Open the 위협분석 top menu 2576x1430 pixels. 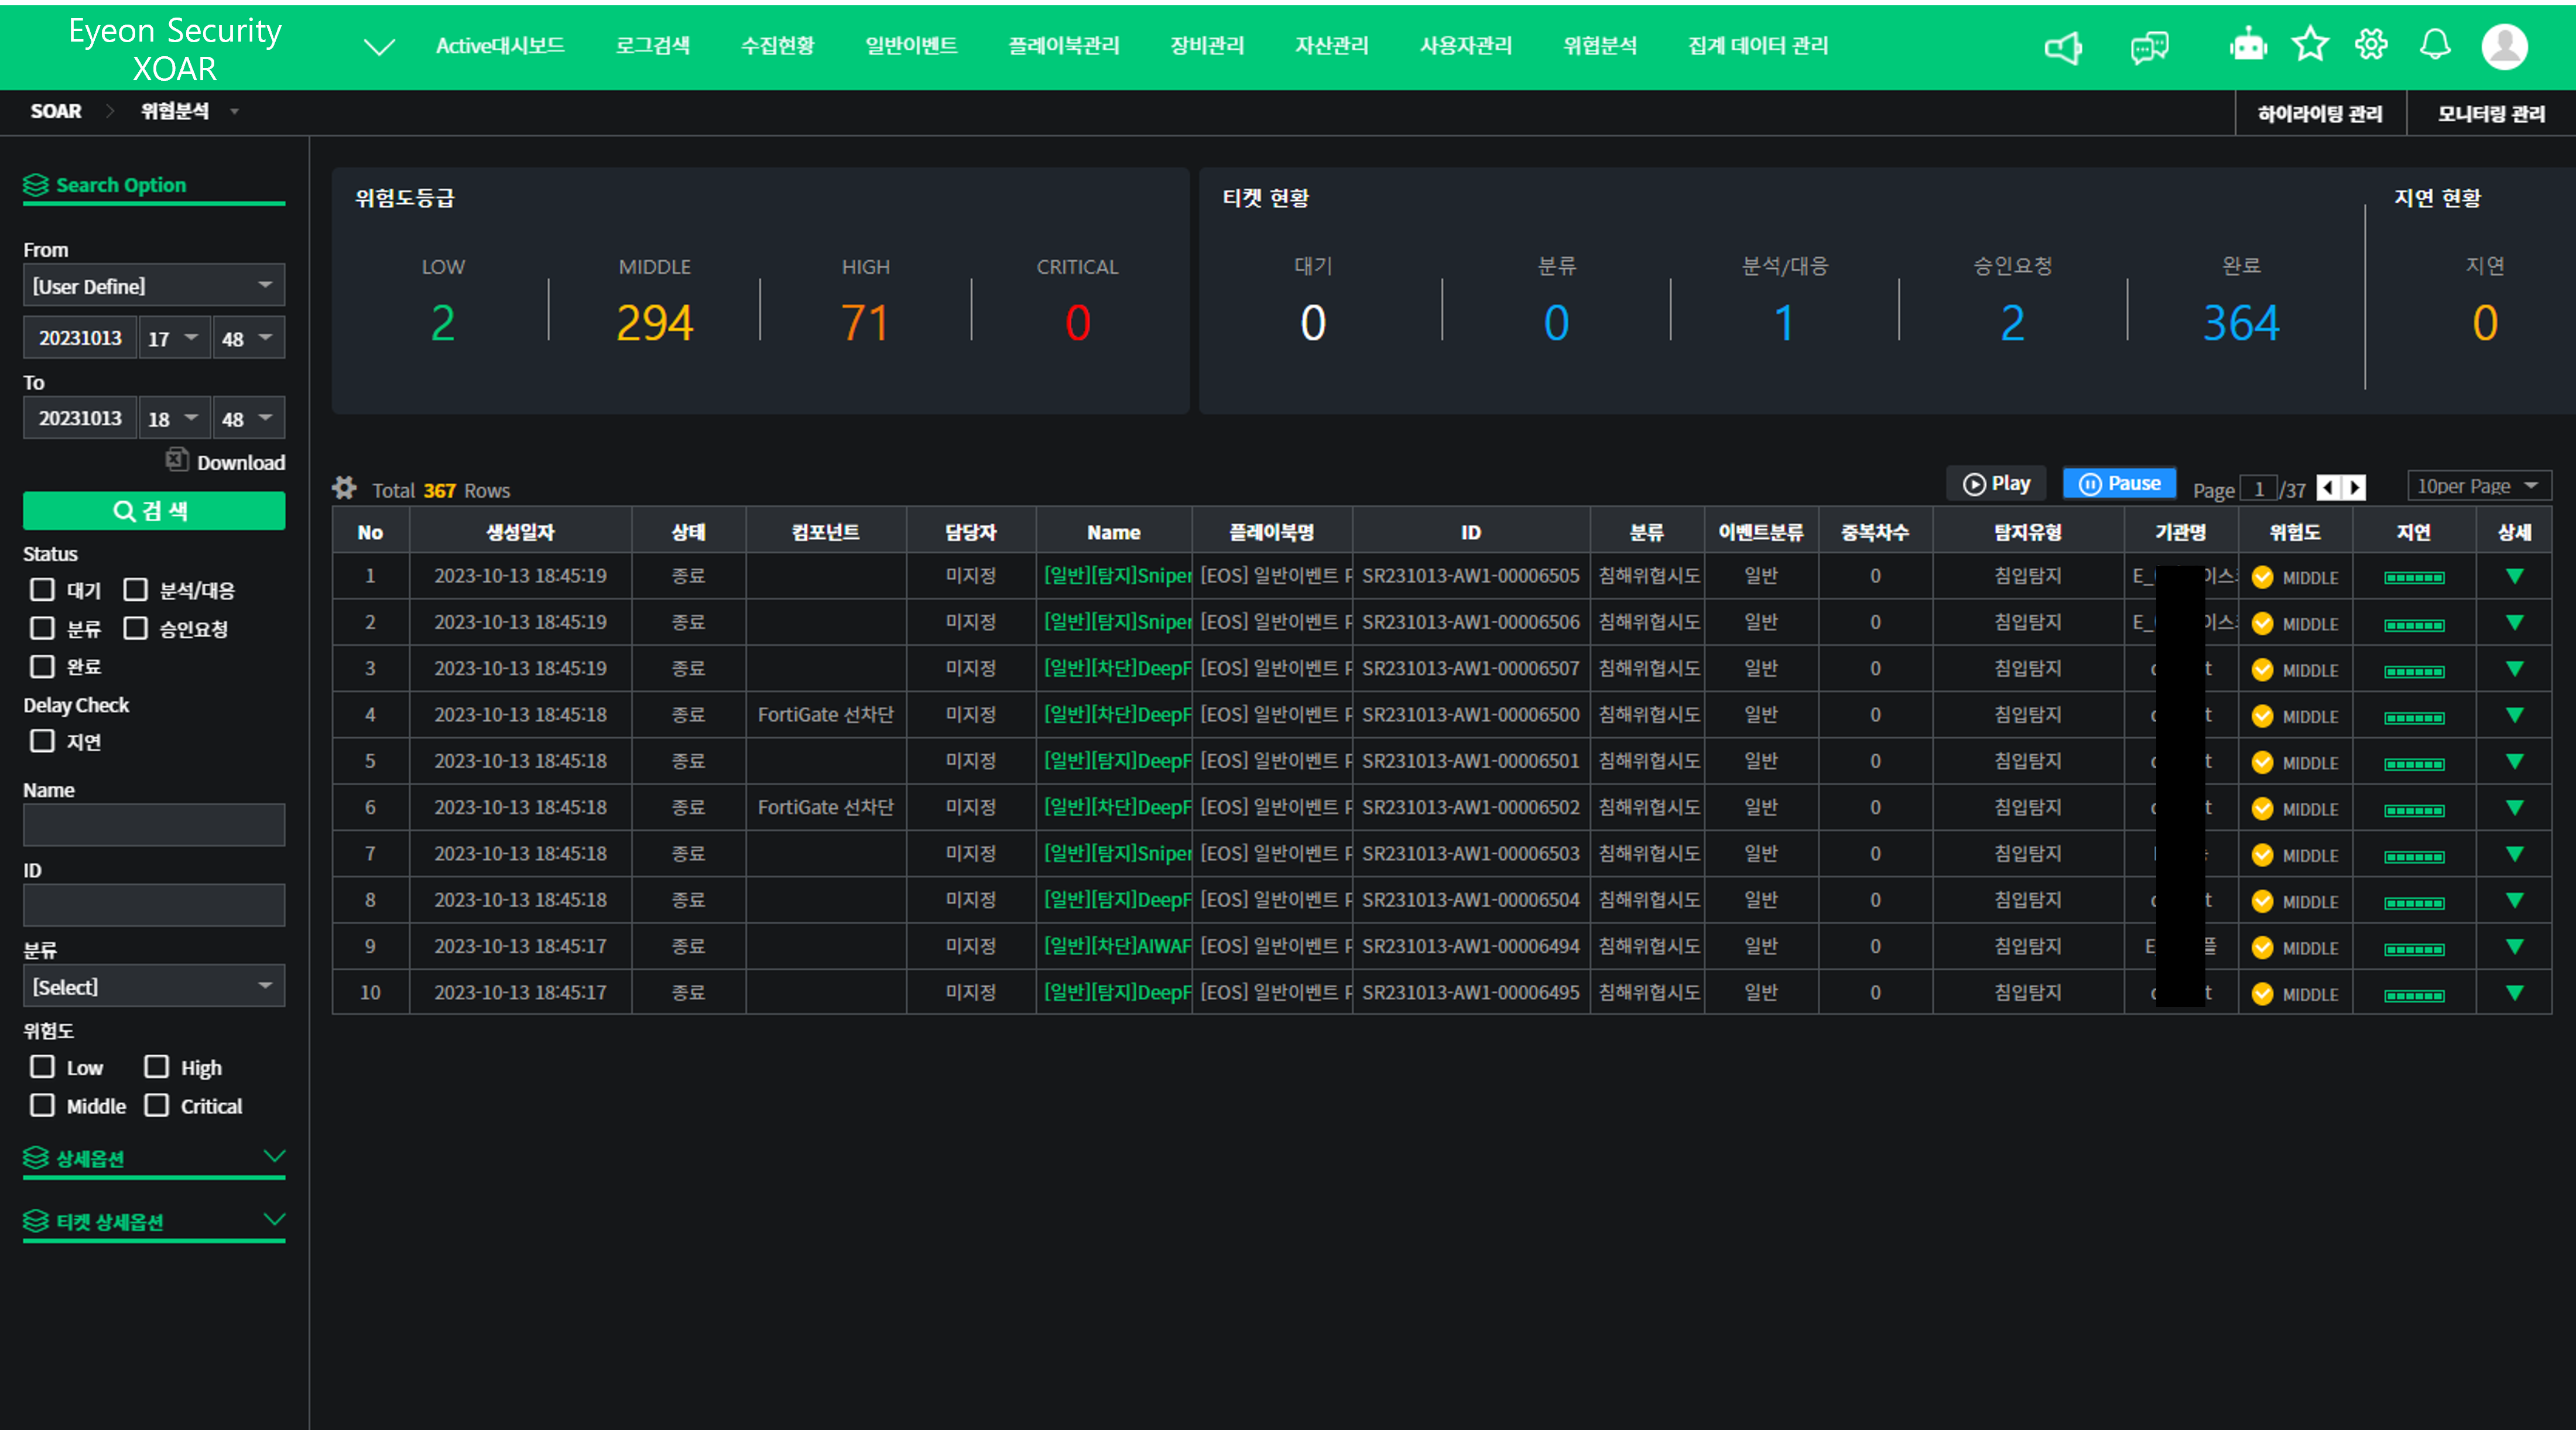point(1600,45)
